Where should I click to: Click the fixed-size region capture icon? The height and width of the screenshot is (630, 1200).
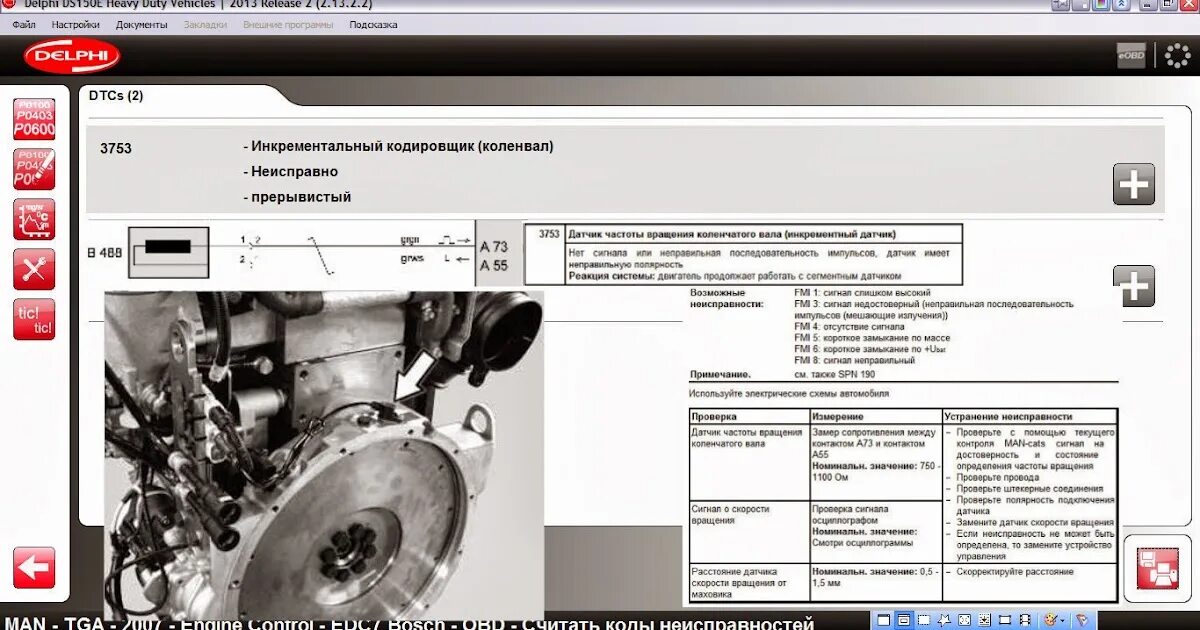click(x=1005, y=620)
